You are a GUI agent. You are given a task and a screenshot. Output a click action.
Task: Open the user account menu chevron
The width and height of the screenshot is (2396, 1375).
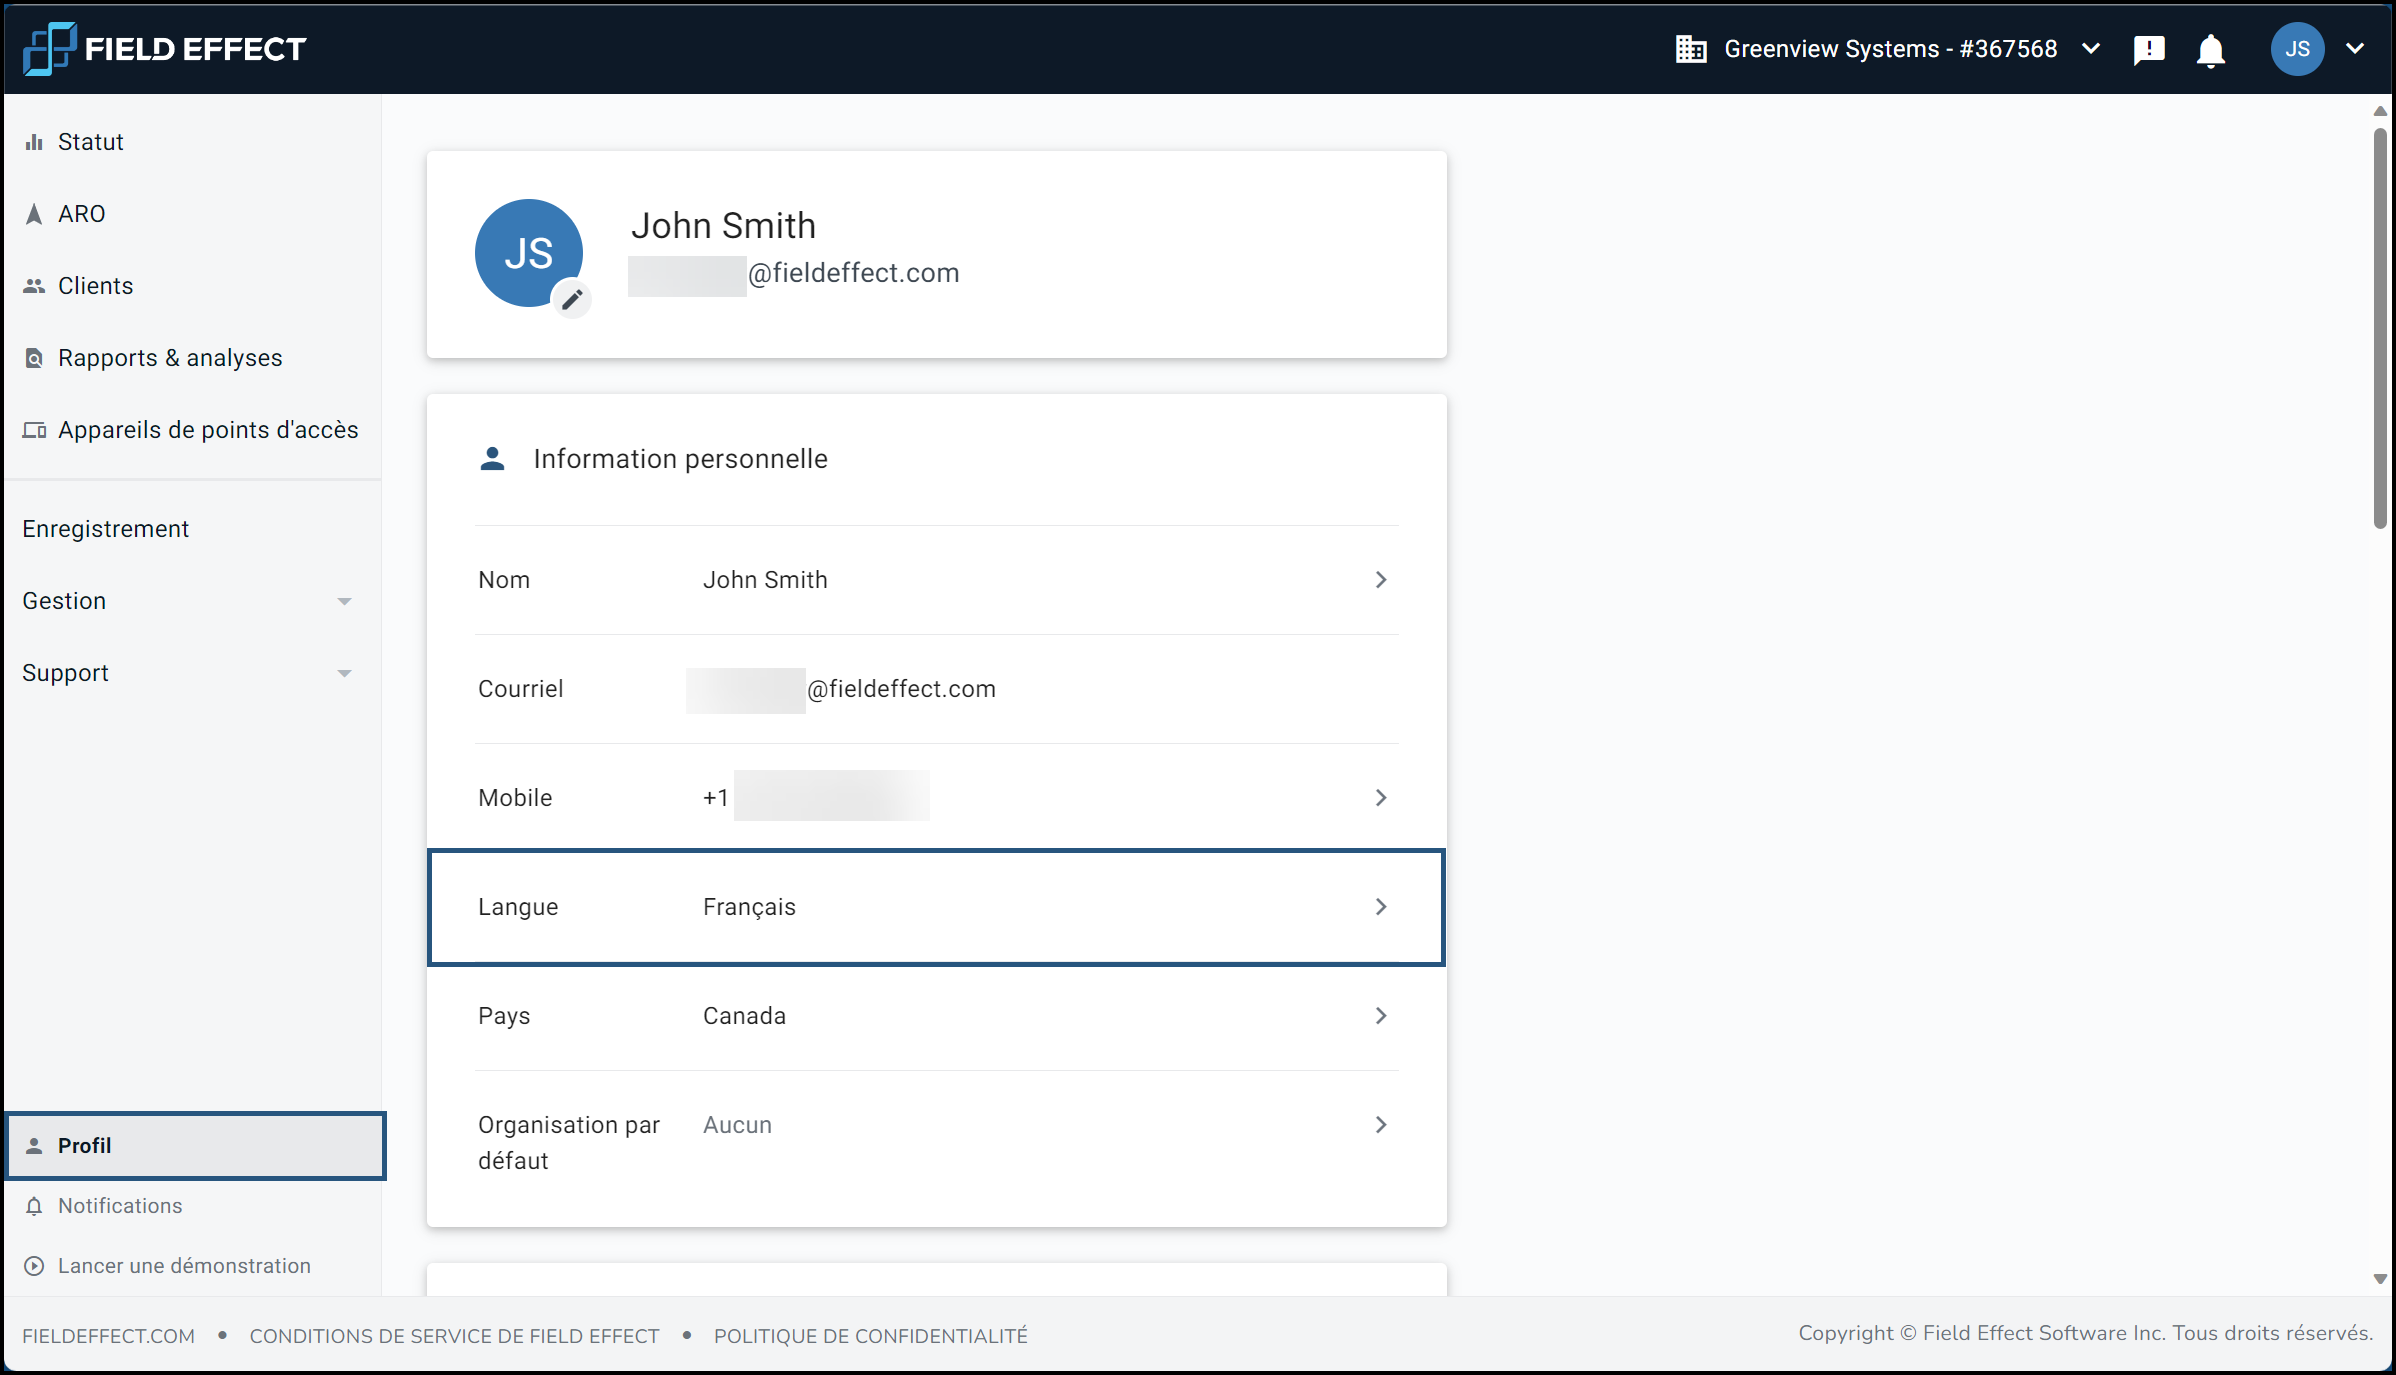pyautogui.click(x=2355, y=49)
